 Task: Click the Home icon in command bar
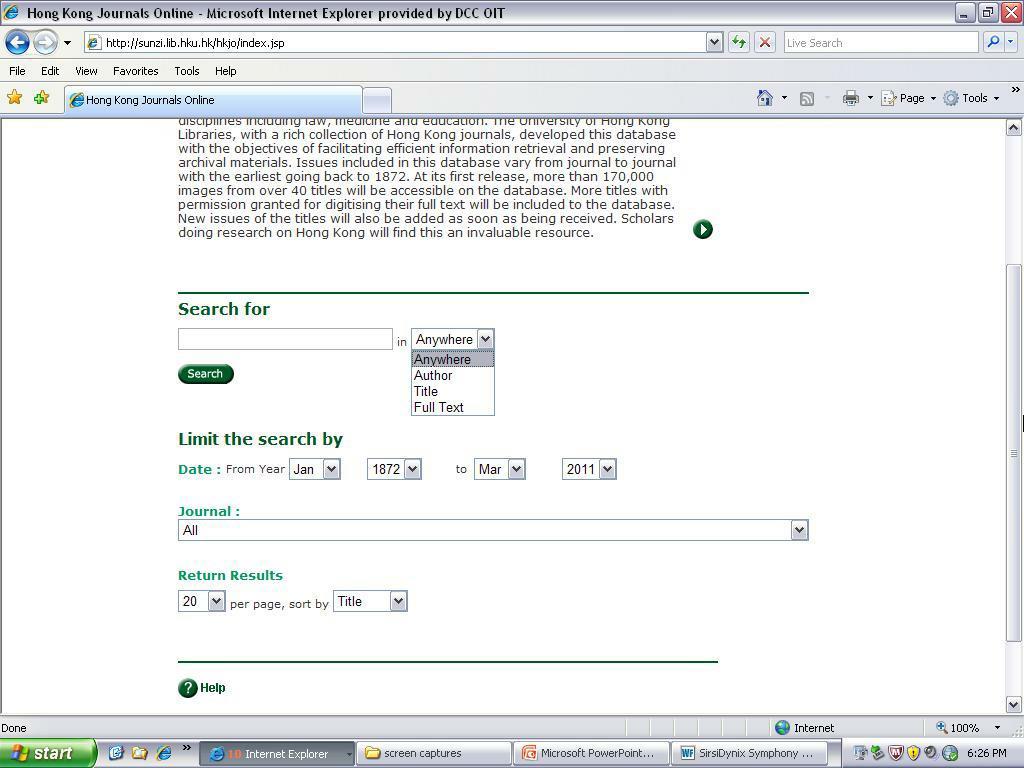click(765, 98)
